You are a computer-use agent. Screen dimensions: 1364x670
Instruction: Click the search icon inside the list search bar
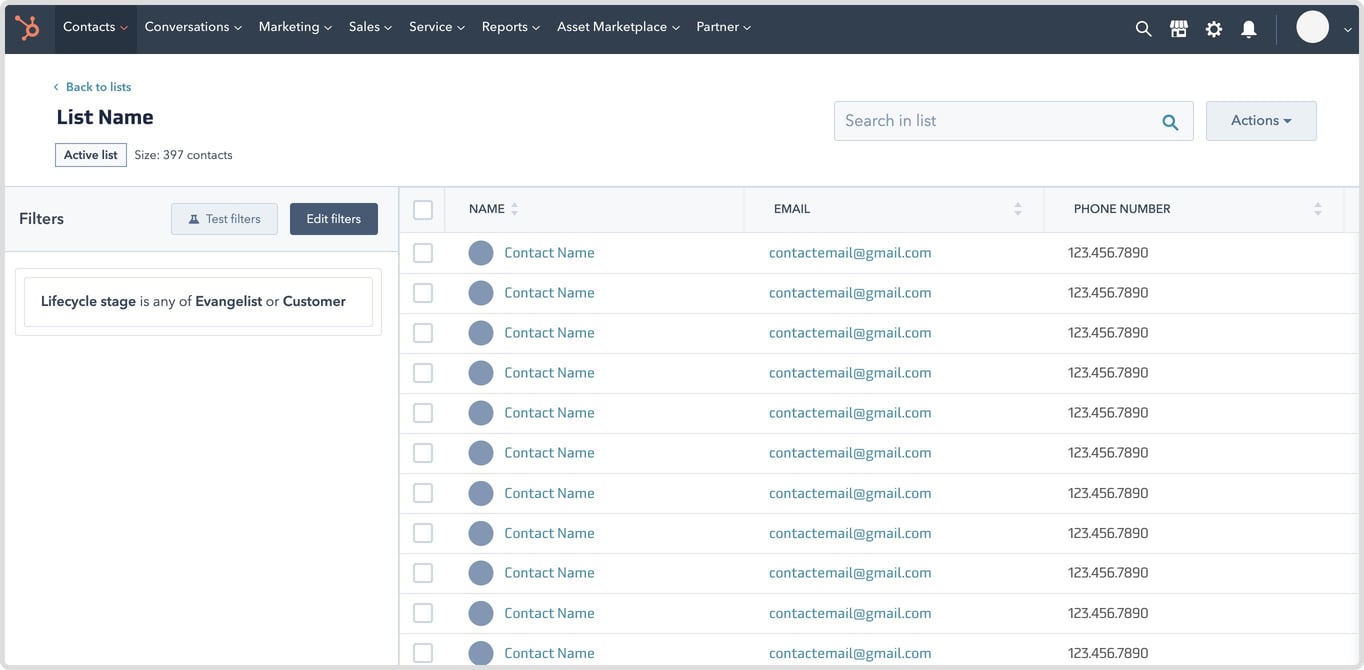pyautogui.click(x=1169, y=121)
